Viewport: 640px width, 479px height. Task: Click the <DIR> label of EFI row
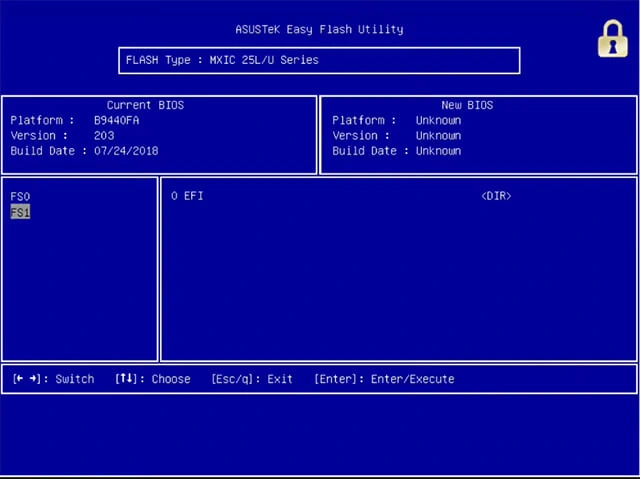(x=496, y=196)
